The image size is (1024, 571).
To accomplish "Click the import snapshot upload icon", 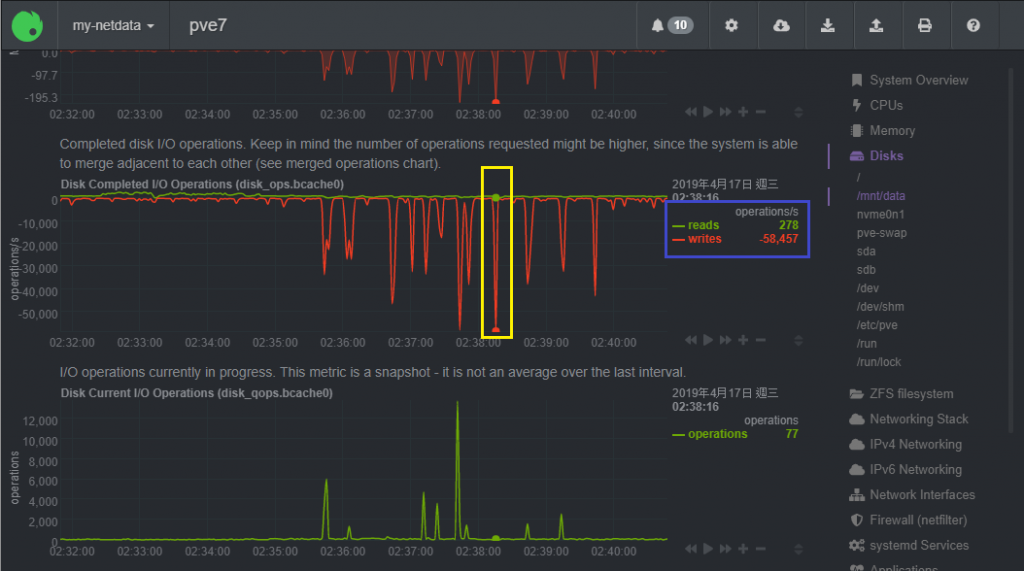I will pos(876,25).
